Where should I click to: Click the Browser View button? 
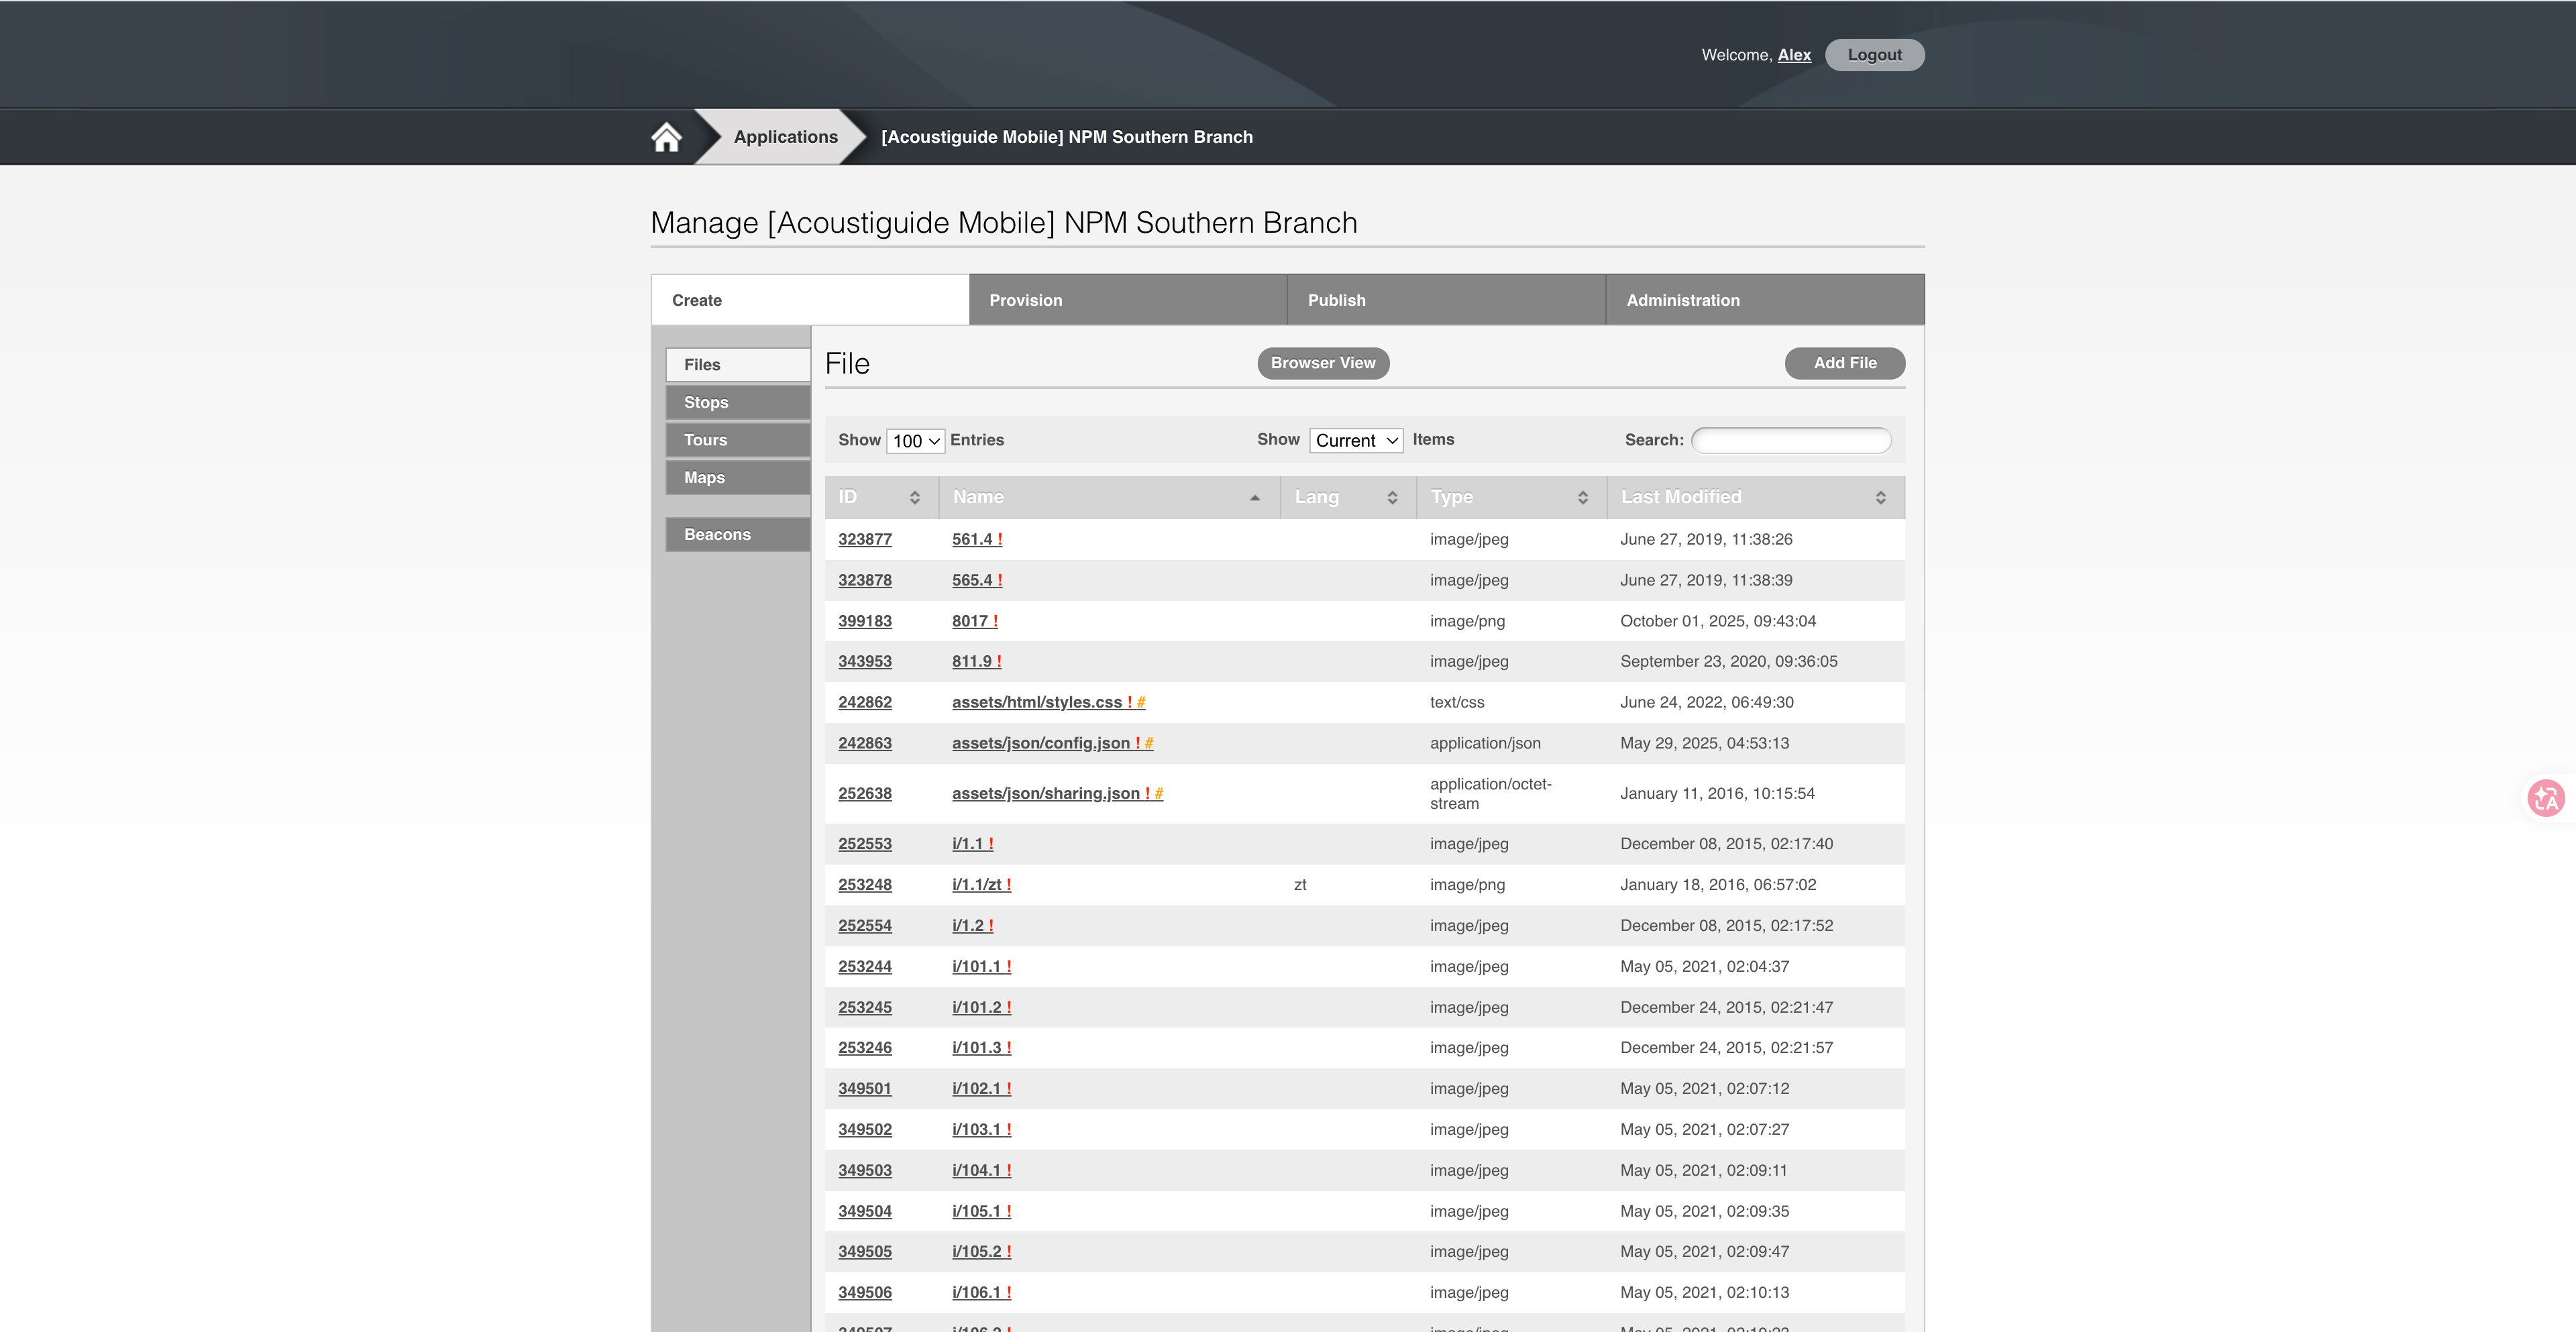pyautogui.click(x=1322, y=363)
